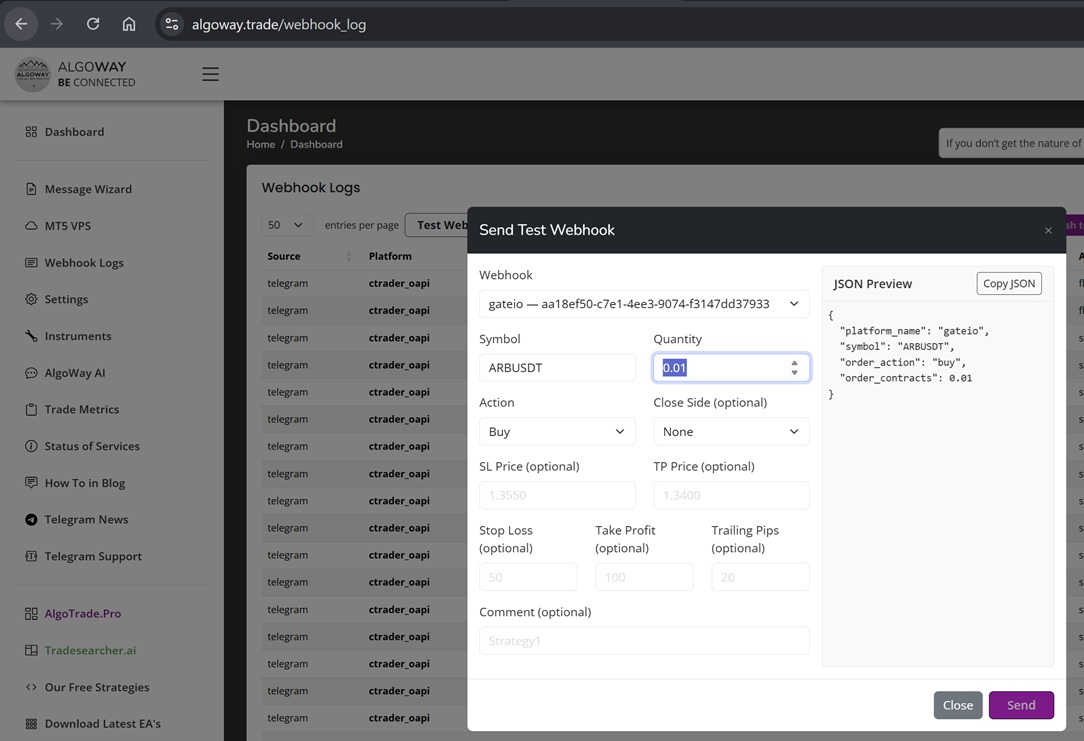
Task: Click the browser forward arrow
Action: point(57,24)
